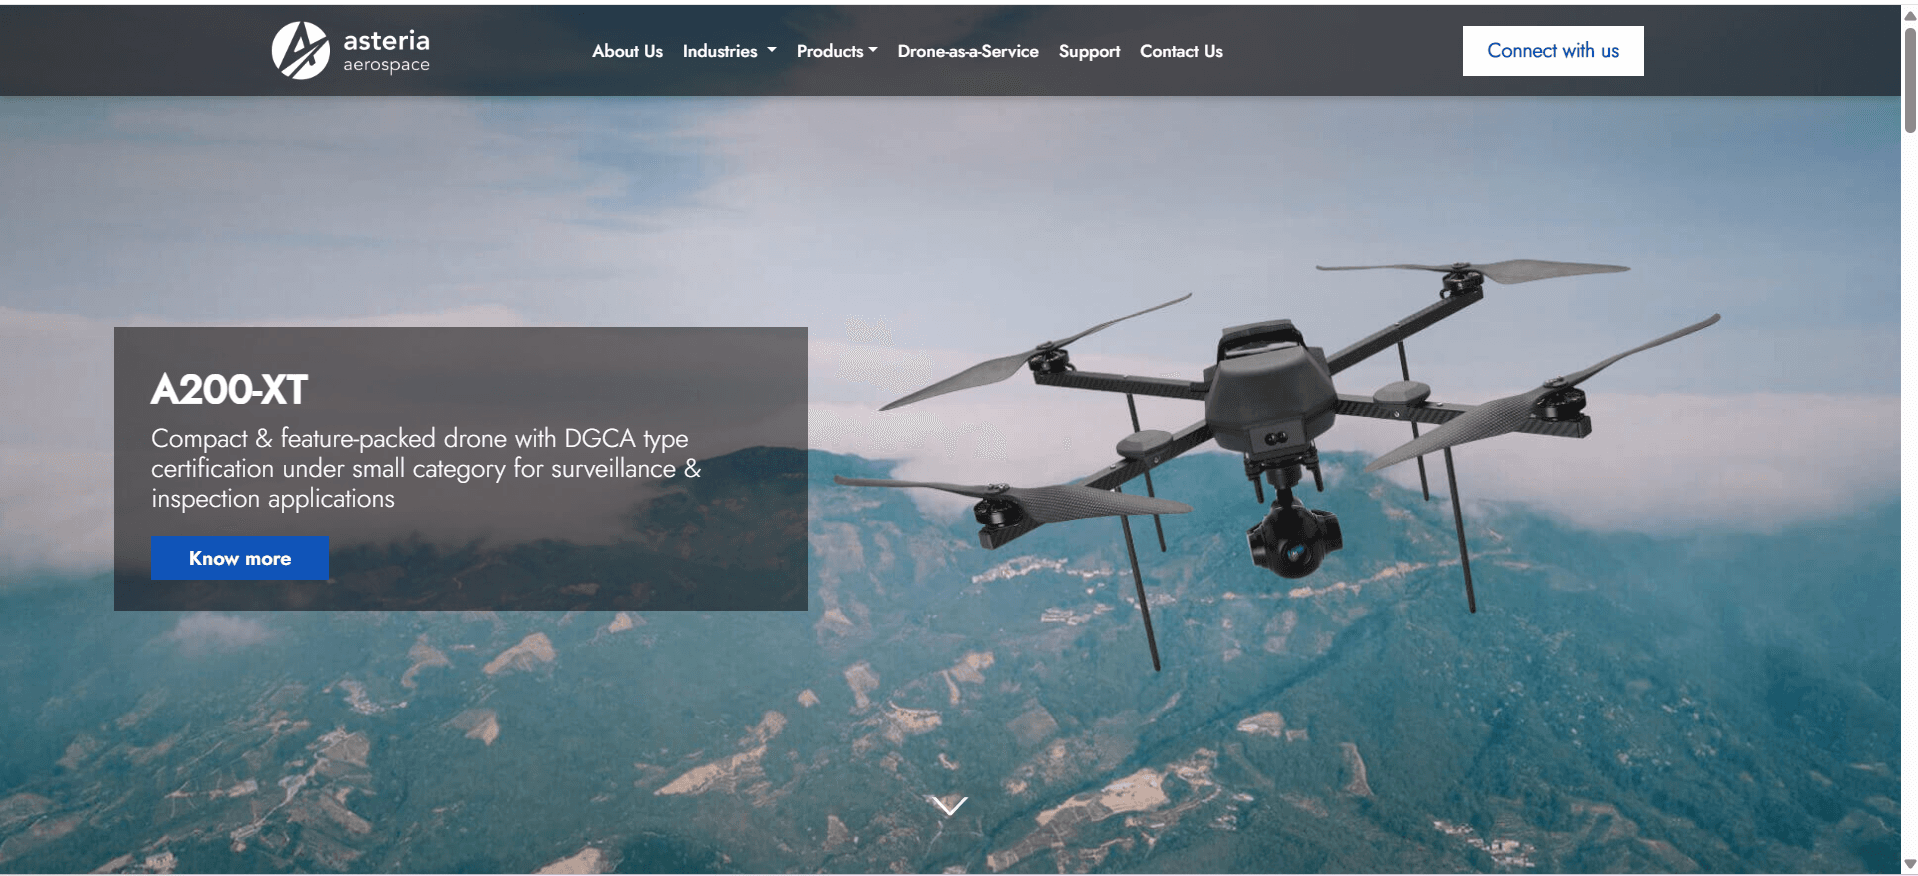Navigate to Contact Us
This screenshot has height=876, width=1918.
(1181, 51)
